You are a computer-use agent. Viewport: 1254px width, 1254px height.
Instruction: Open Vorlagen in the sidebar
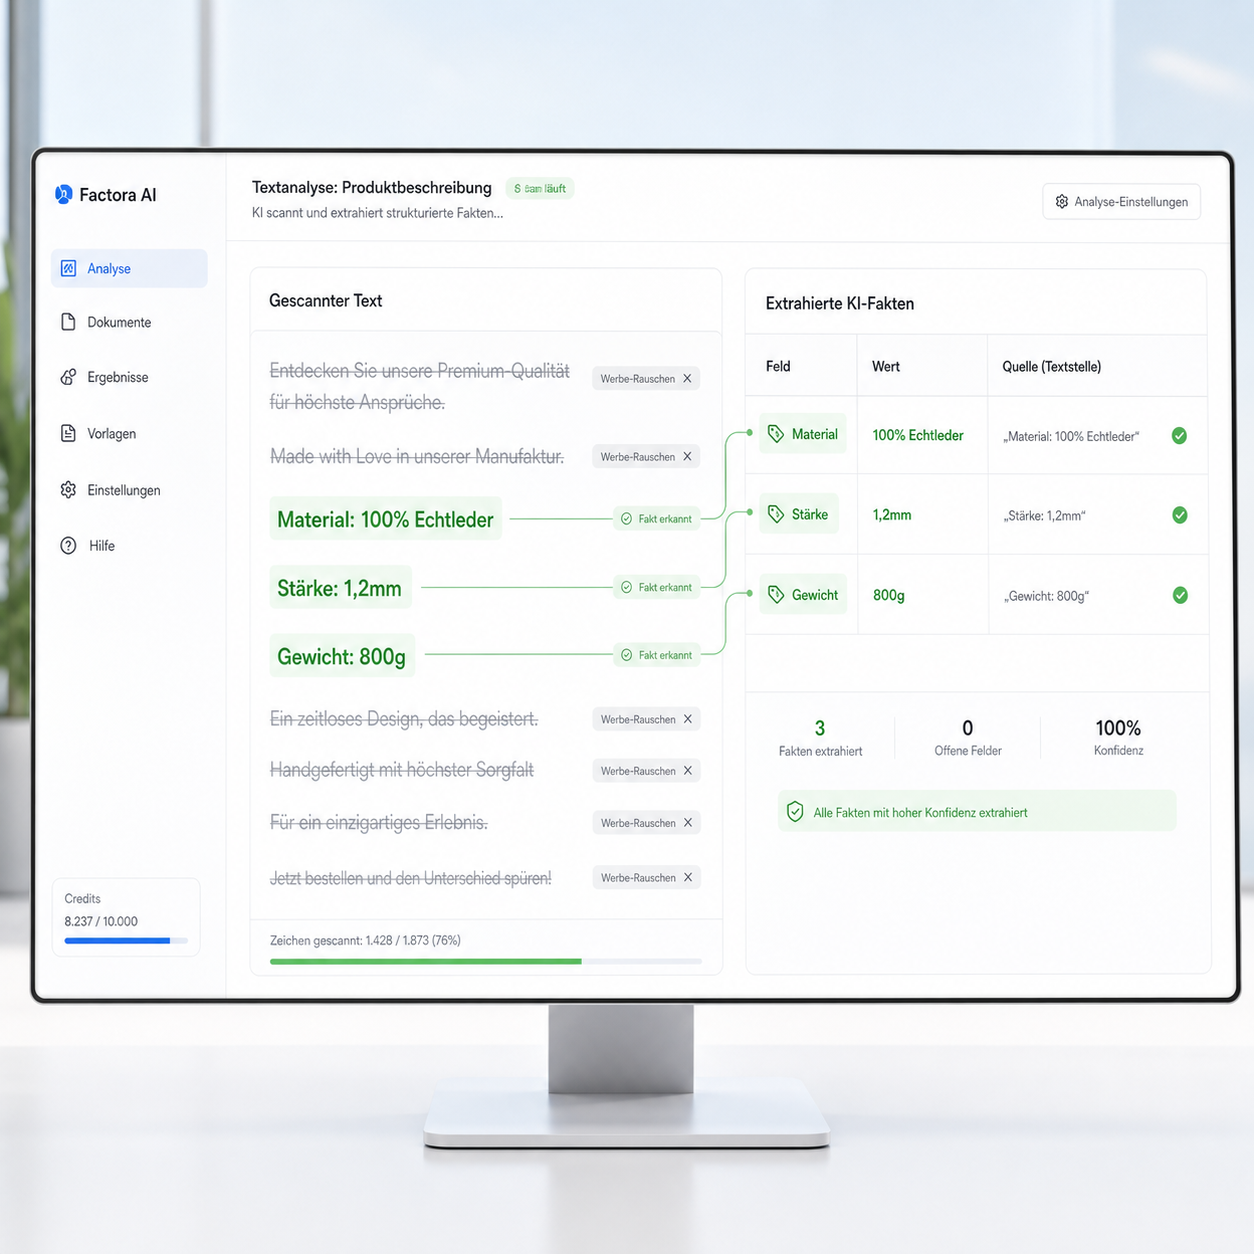98,433
